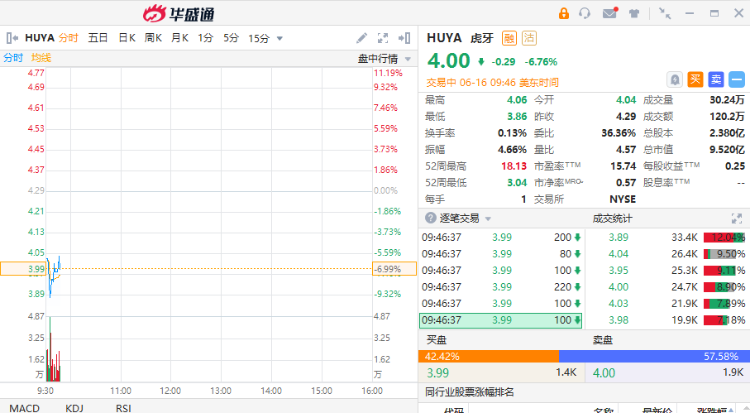Click the orange lock icon
750x413 pixels.
pyautogui.click(x=564, y=13)
